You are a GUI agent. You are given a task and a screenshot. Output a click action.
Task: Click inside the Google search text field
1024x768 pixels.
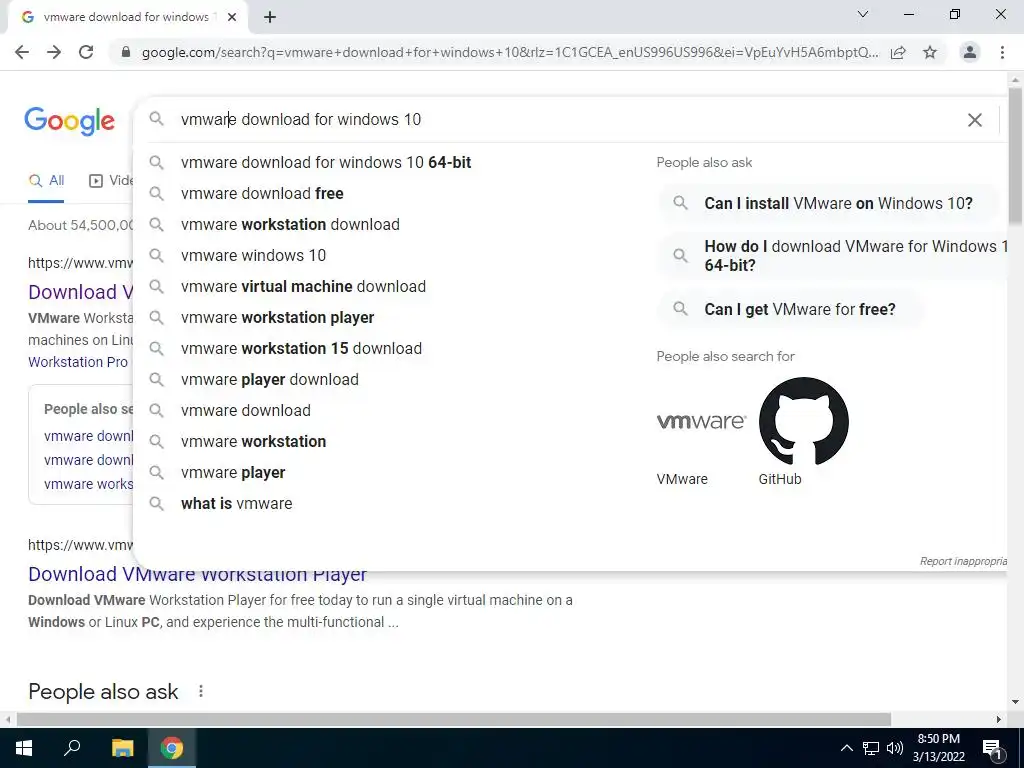[568, 120]
